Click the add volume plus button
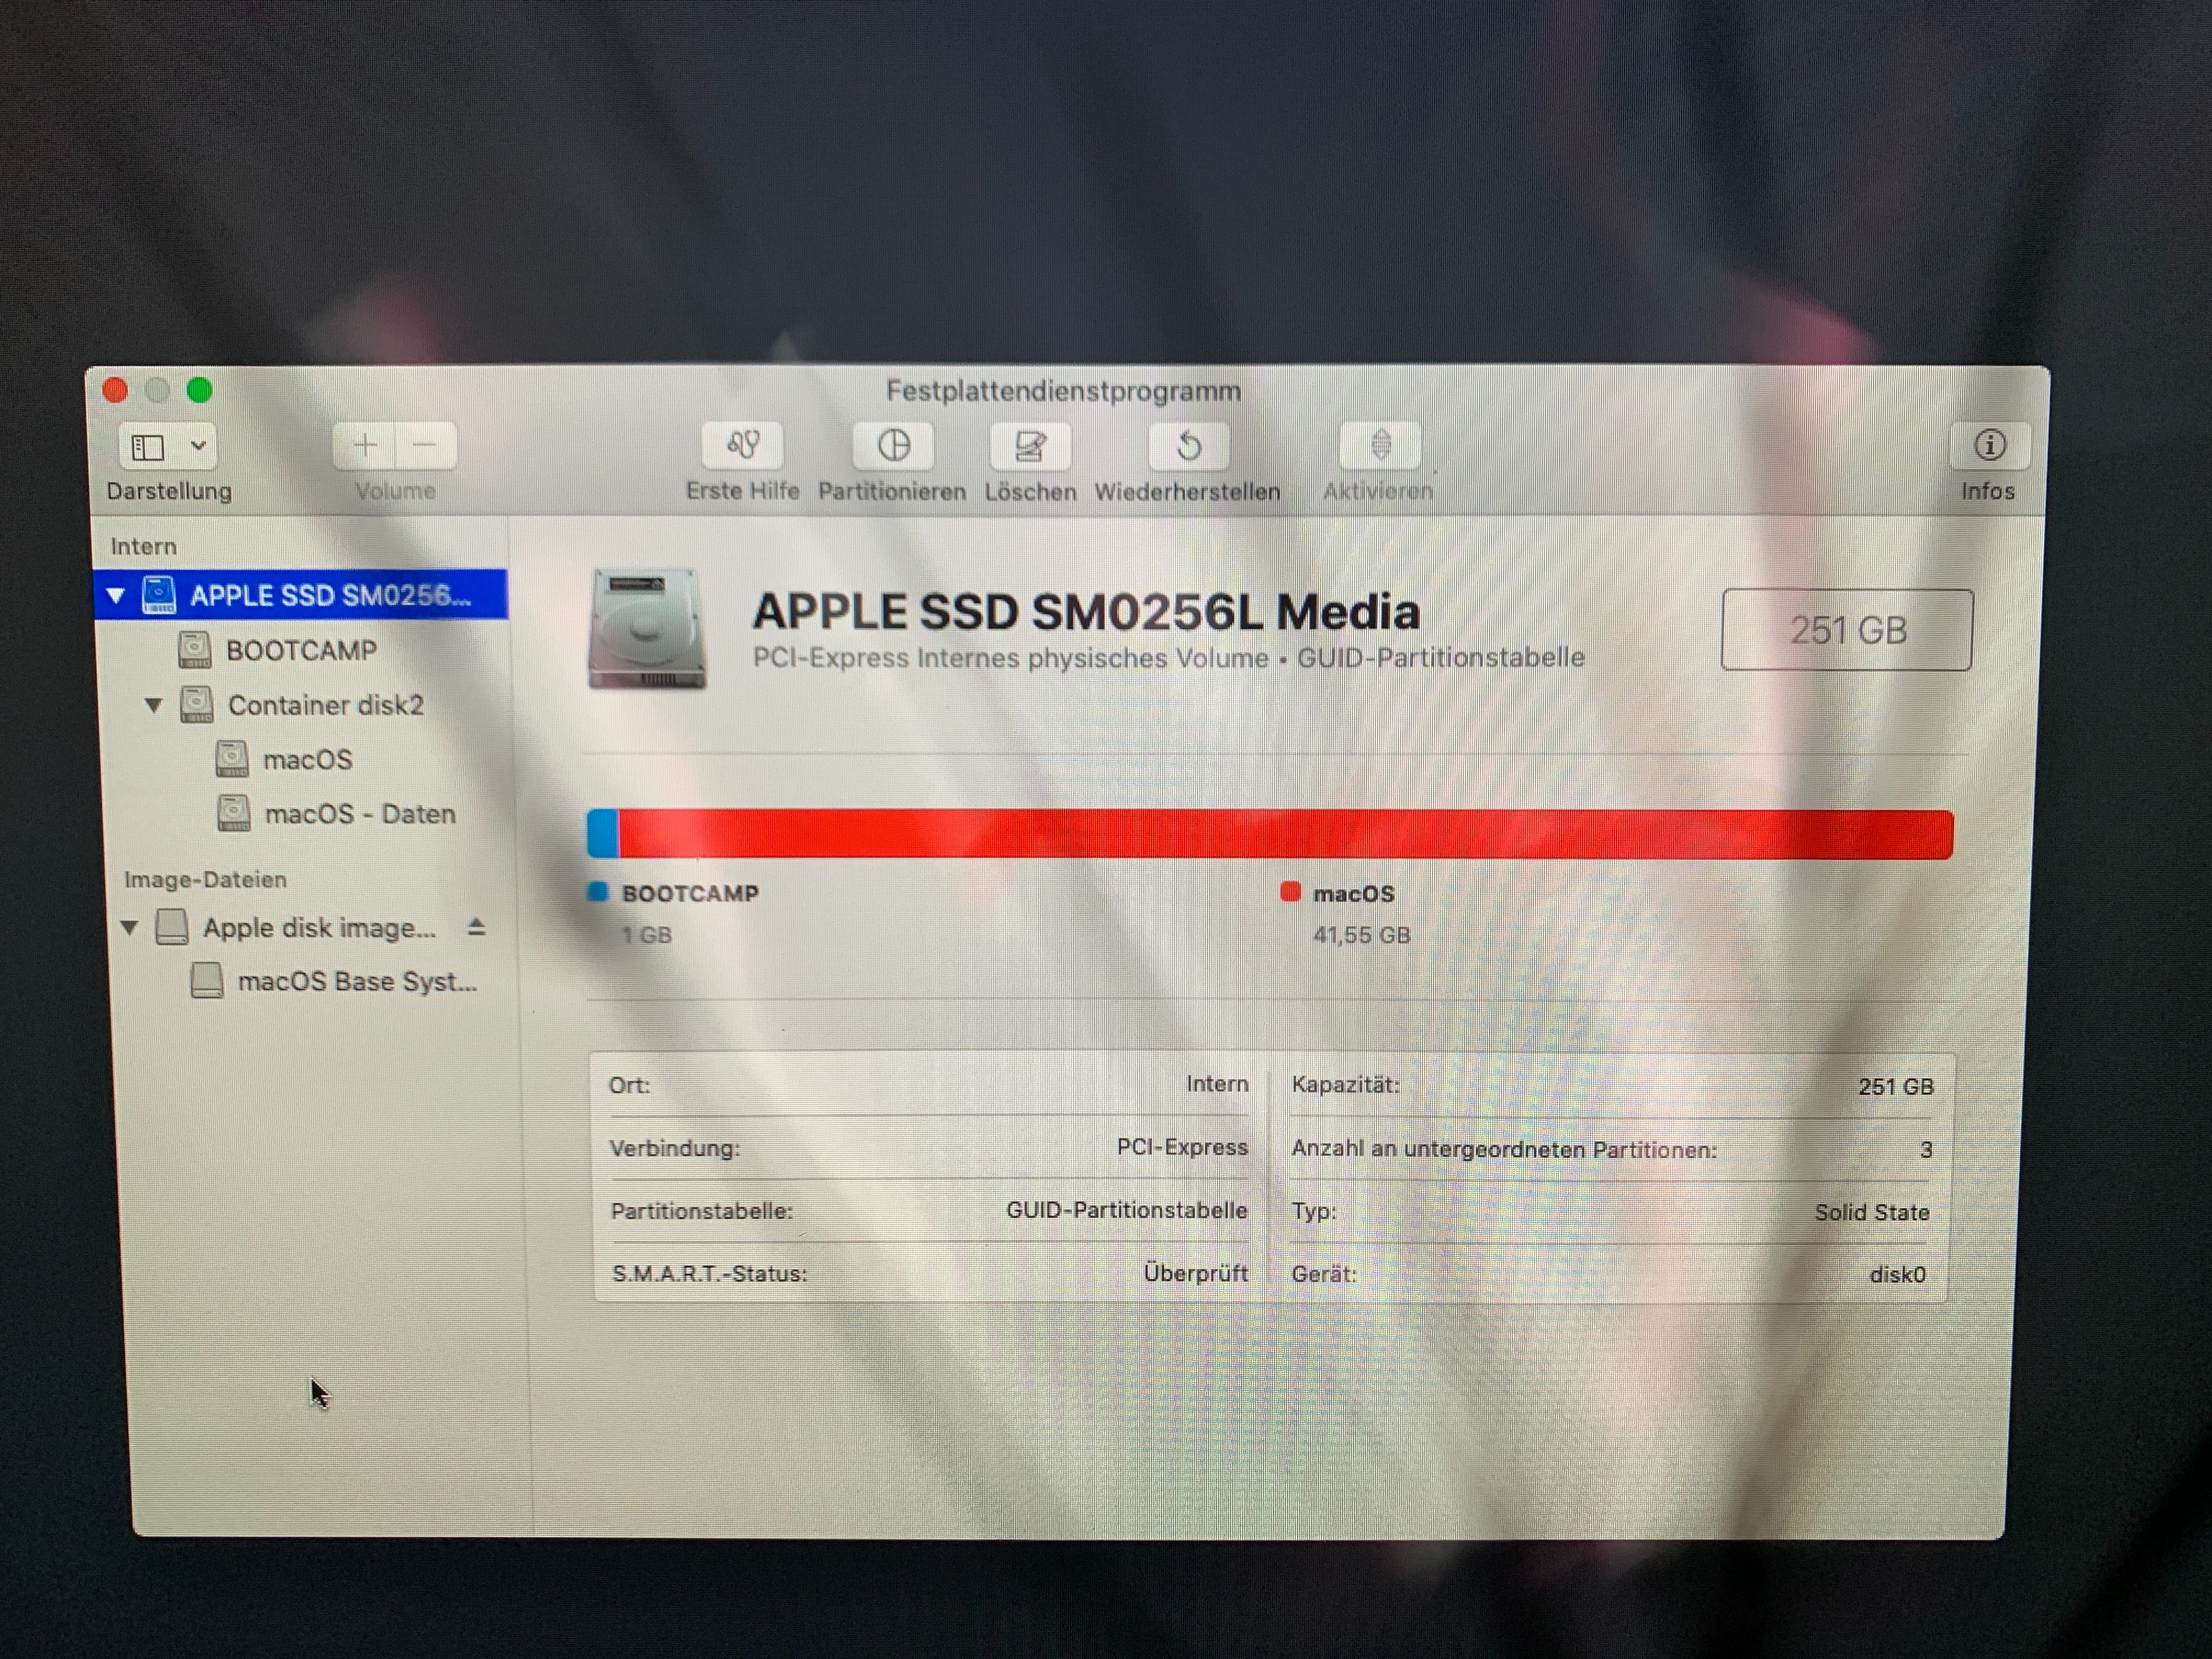Screen dimensions: 2212x1659 pyautogui.click(x=365, y=445)
